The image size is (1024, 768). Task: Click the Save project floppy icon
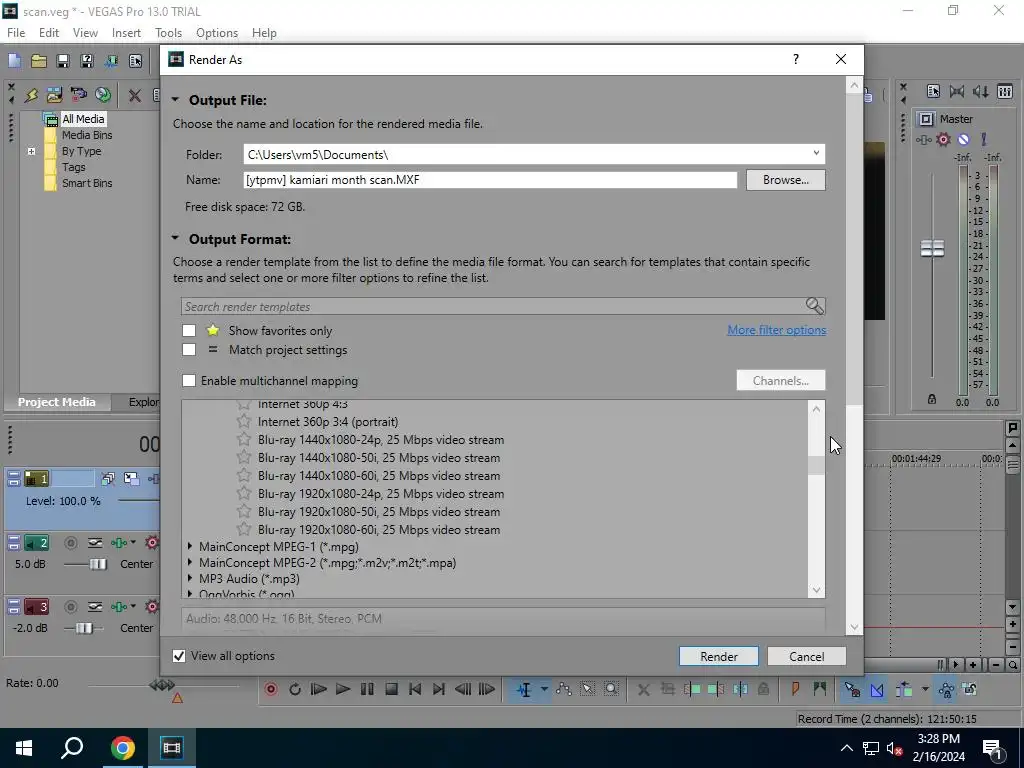coord(63,61)
